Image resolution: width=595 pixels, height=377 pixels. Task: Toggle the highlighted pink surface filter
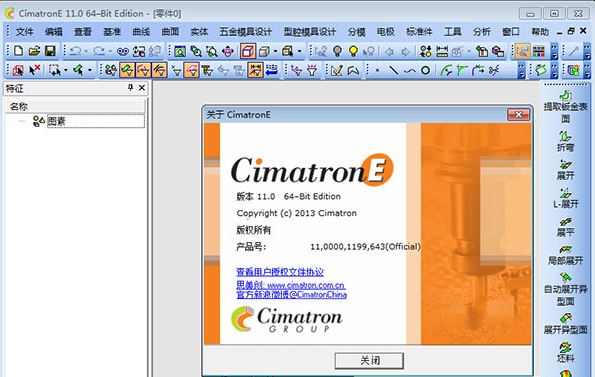coord(191,70)
